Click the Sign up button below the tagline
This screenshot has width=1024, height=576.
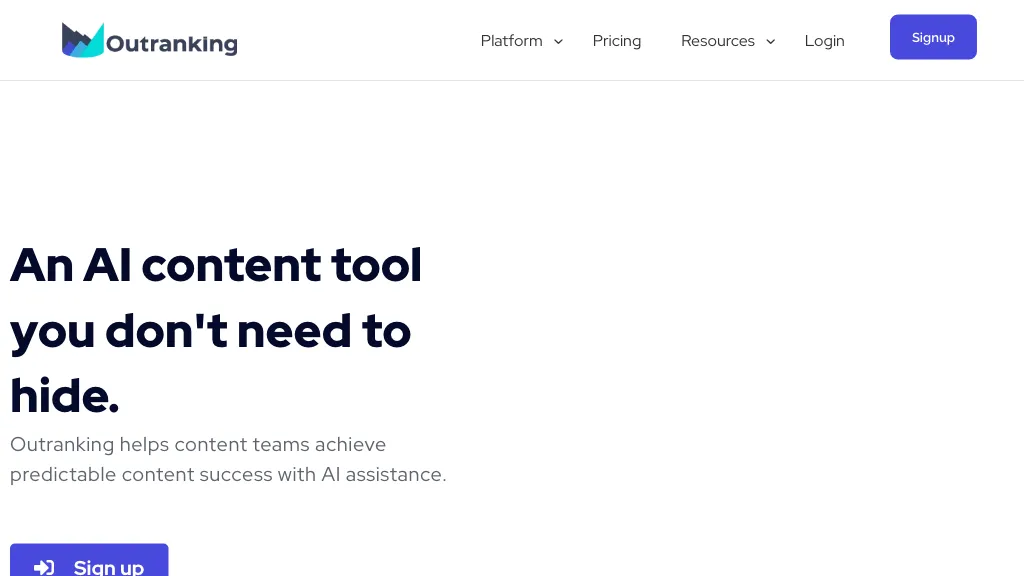tap(89, 565)
